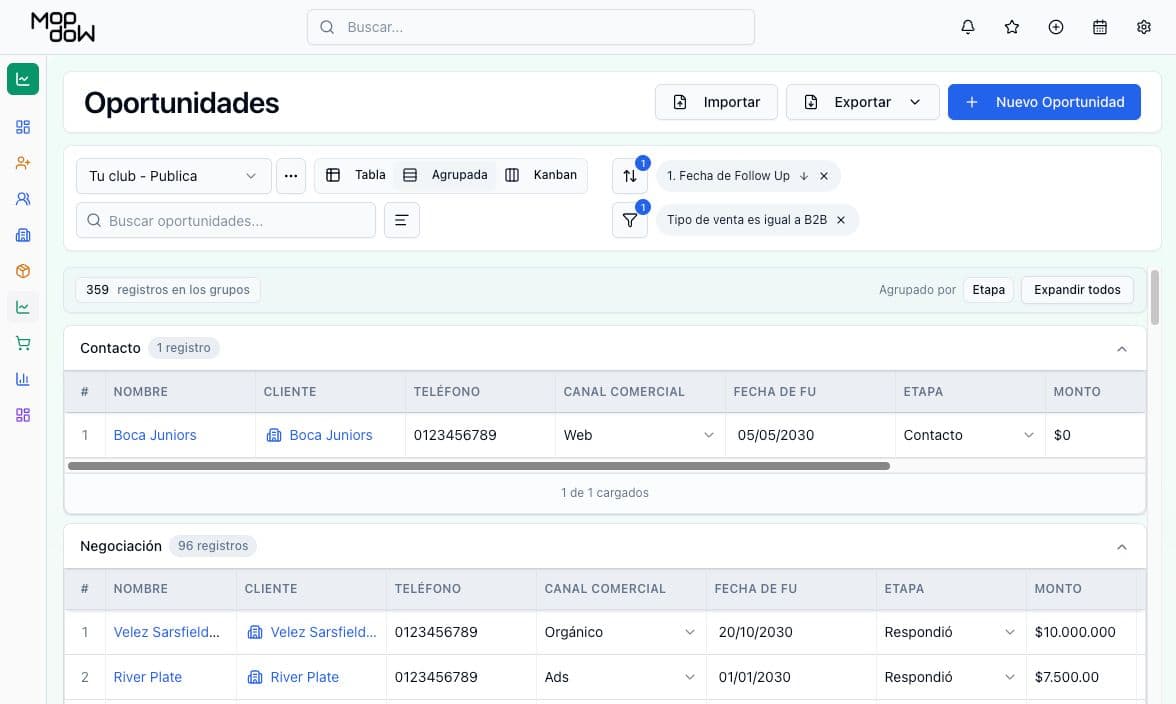Open the Exportar dropdown
Viewport: 1176px width, 704px height.
tap(862, 102)
